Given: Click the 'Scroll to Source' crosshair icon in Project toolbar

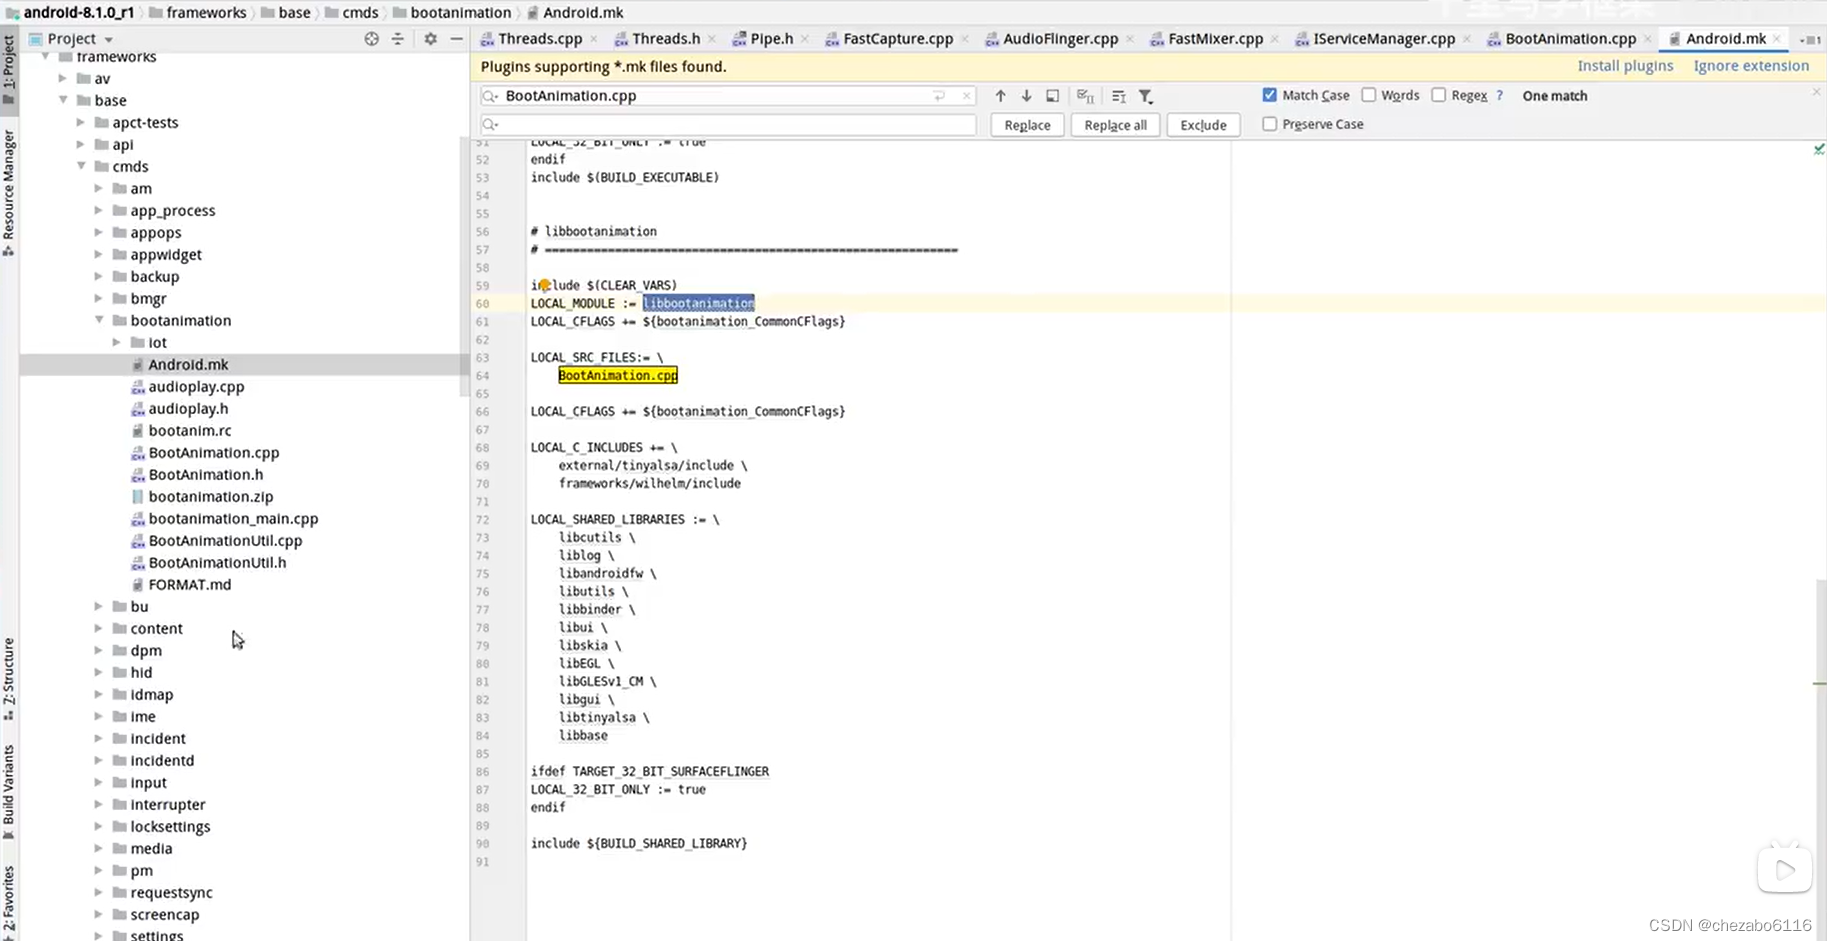Looking at the screenshot, I should (371, 38).
